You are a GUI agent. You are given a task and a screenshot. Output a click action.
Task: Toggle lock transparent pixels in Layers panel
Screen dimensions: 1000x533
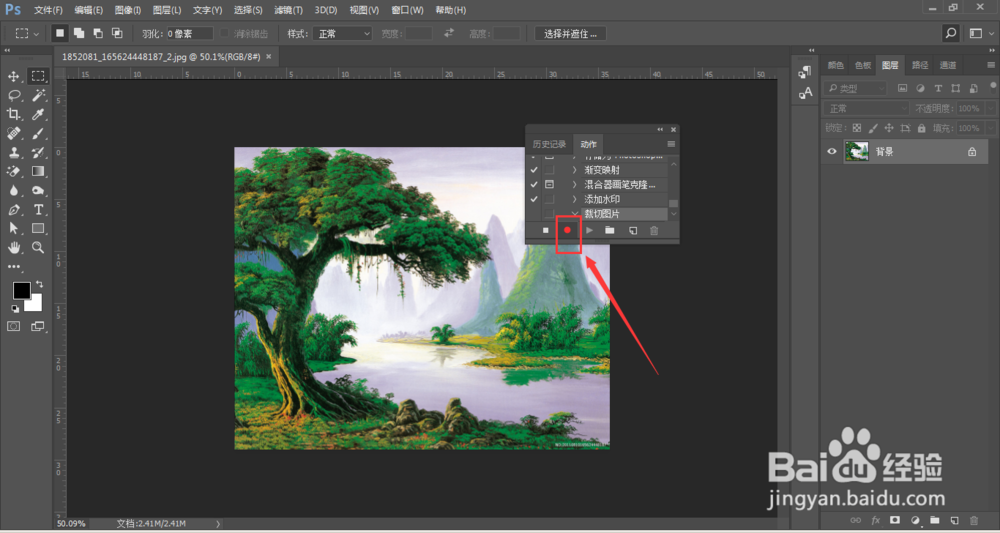857,128
